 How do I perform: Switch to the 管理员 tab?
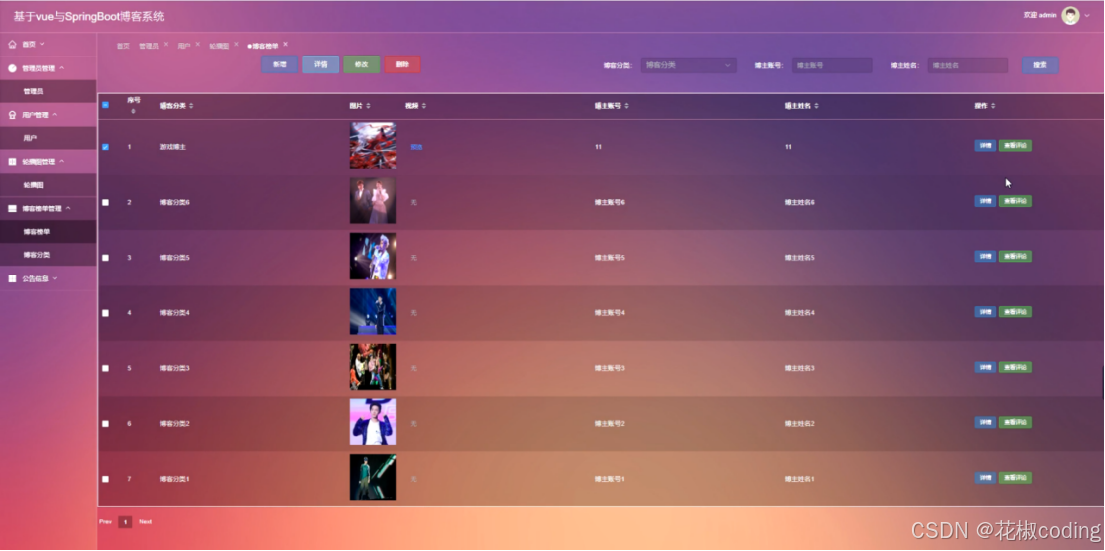tap(149, 47)
